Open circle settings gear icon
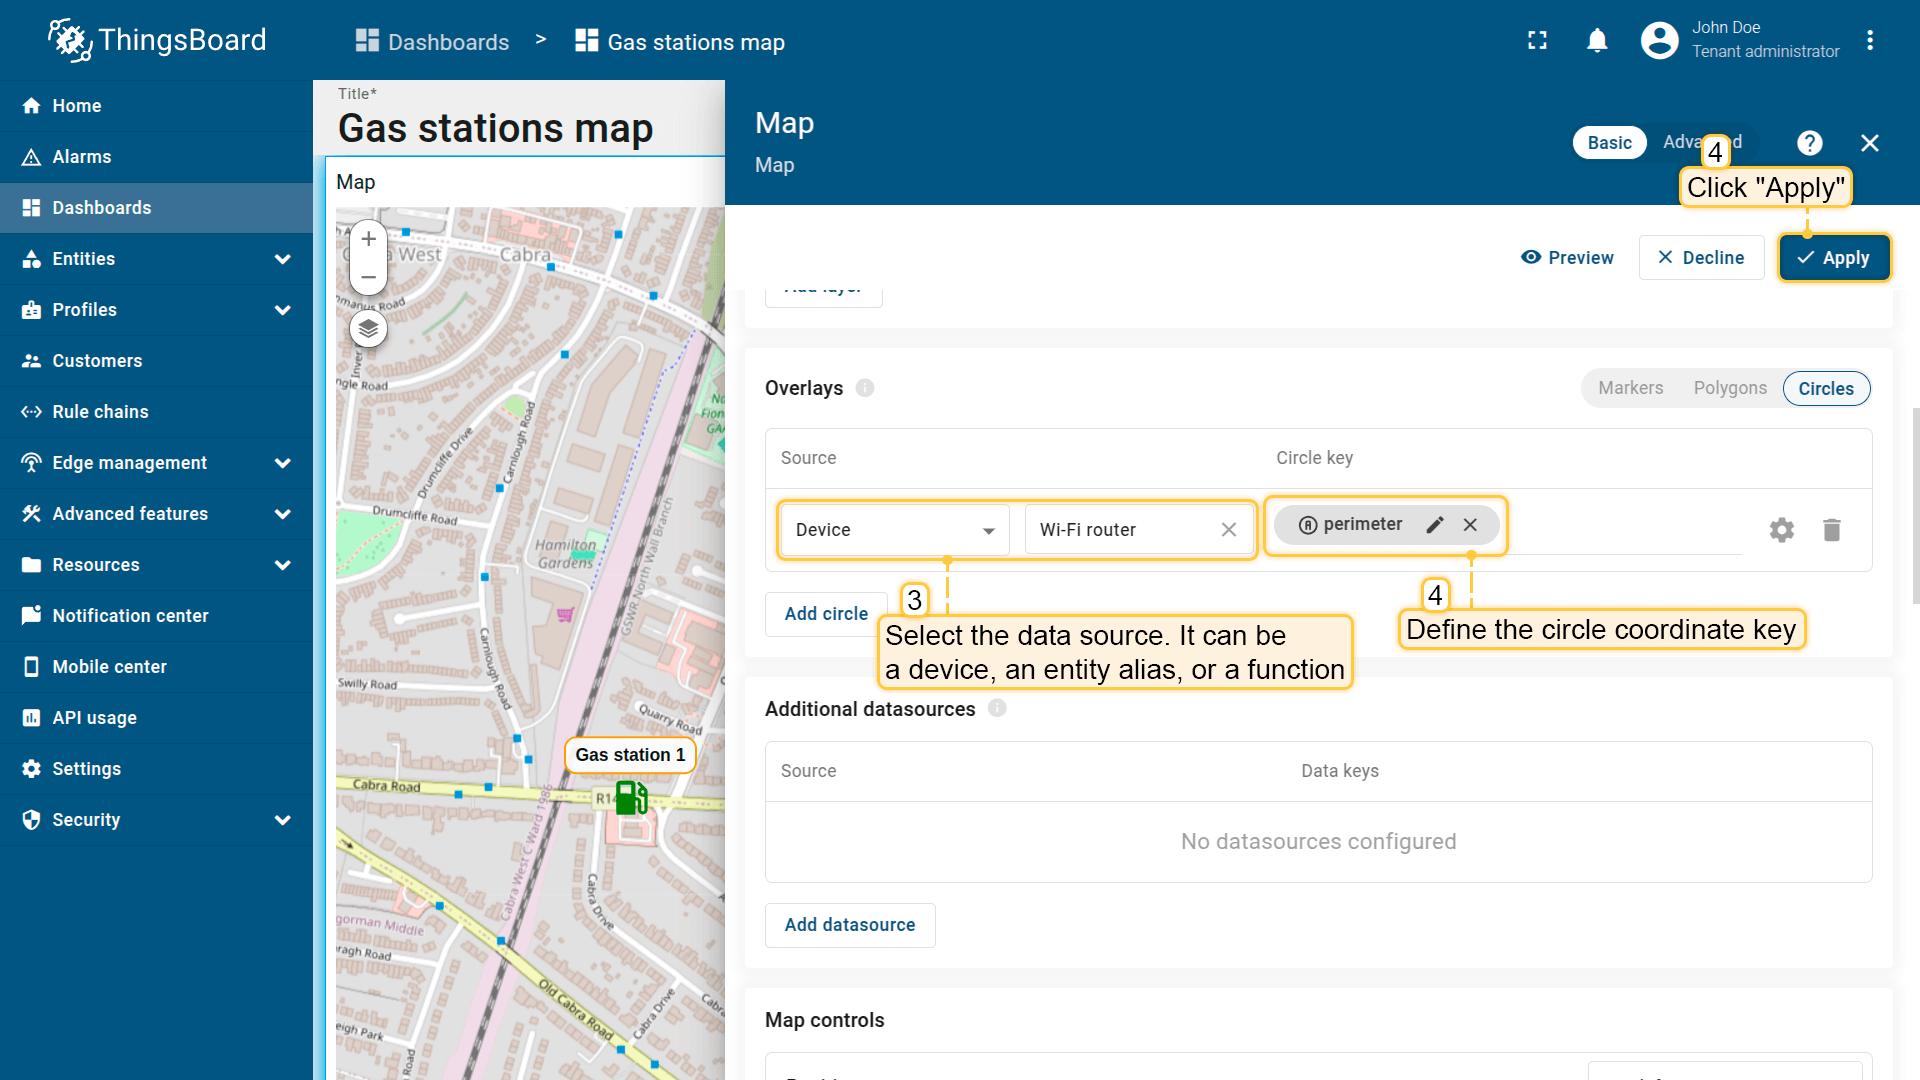 point(1781,530)
